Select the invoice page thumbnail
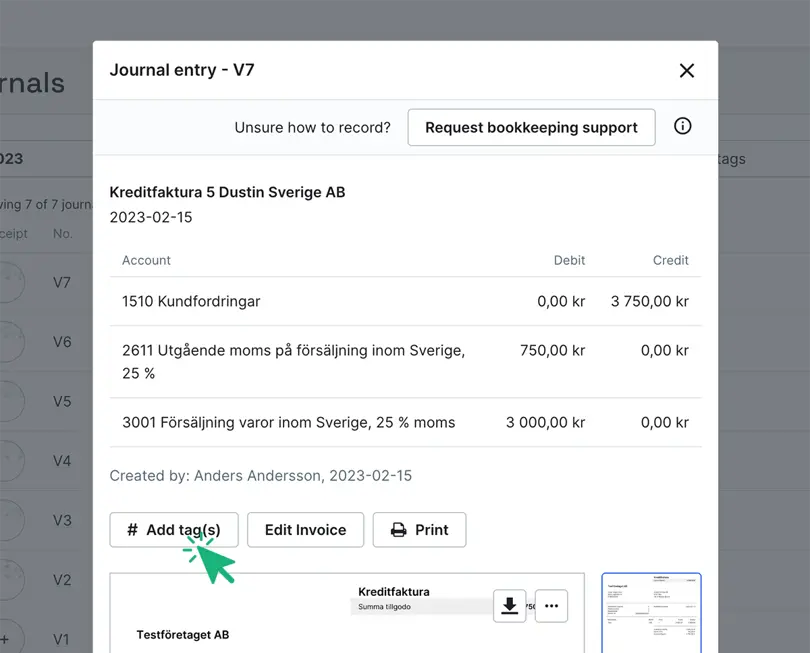Screen dimensions: 810x653 click(x=651, y=613)
